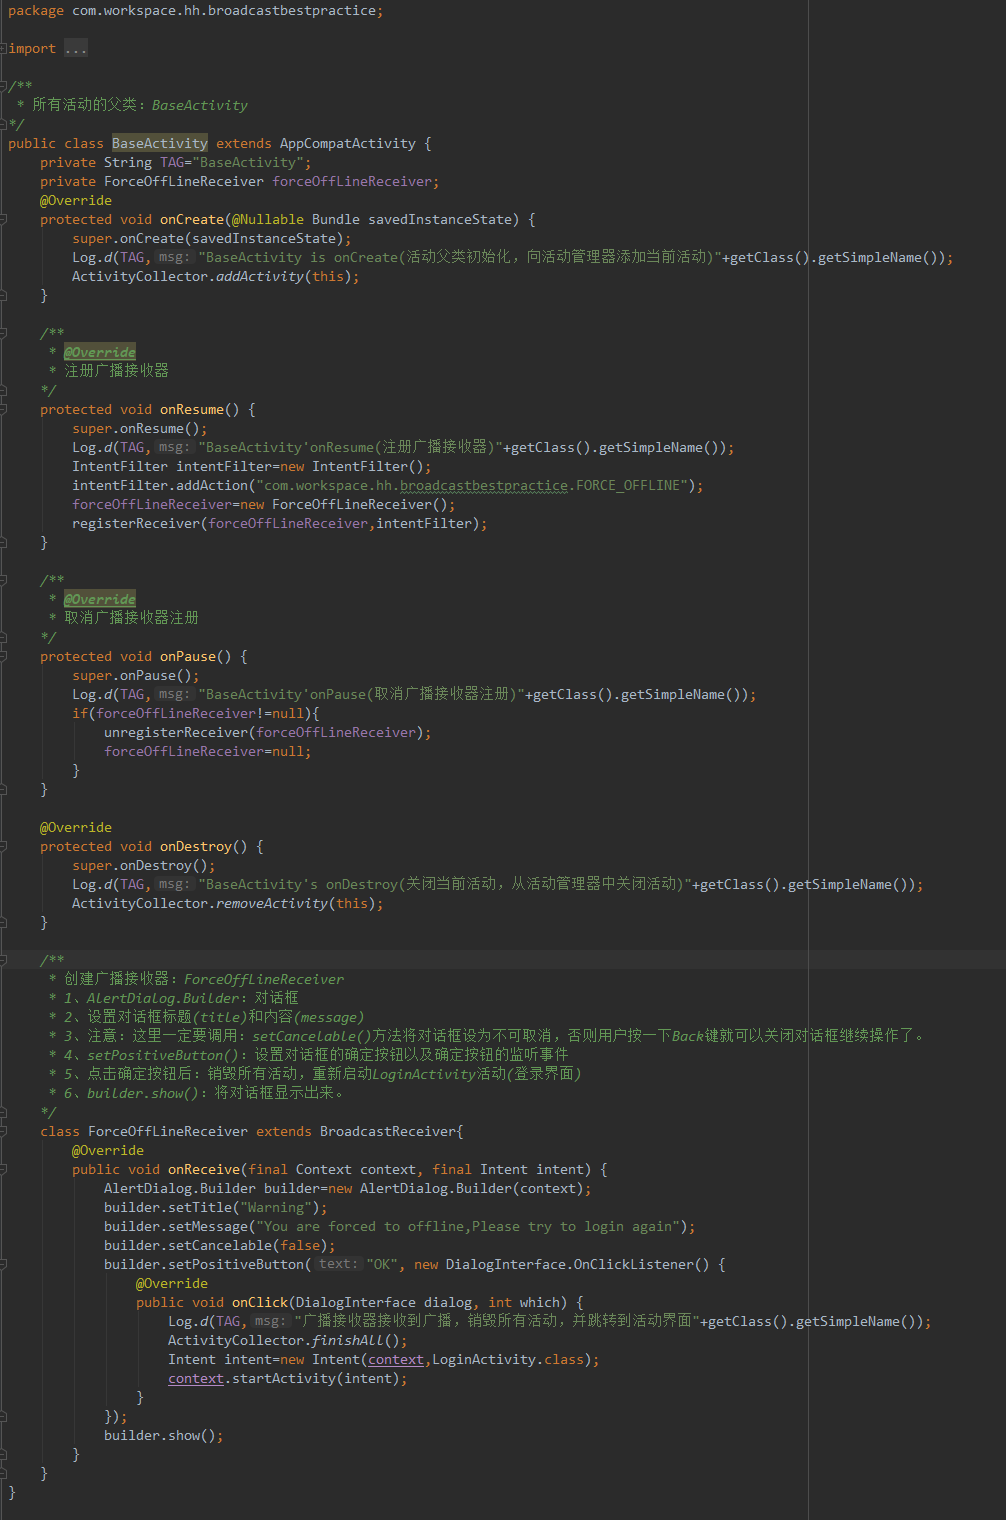Click setCancelable() in the Javadoc comment line 3
The width and height of the screenshot is (1006, 1520).
[x=312, y=1036]
